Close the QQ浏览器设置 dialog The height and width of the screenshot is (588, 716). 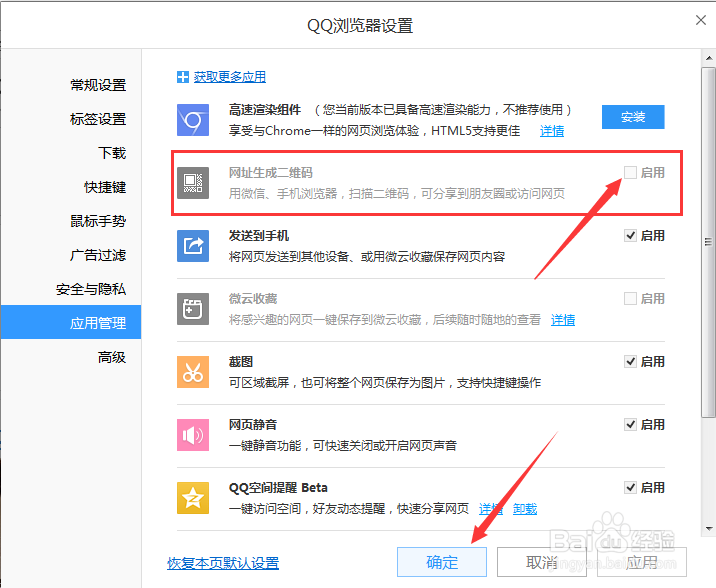click(701, 20)
